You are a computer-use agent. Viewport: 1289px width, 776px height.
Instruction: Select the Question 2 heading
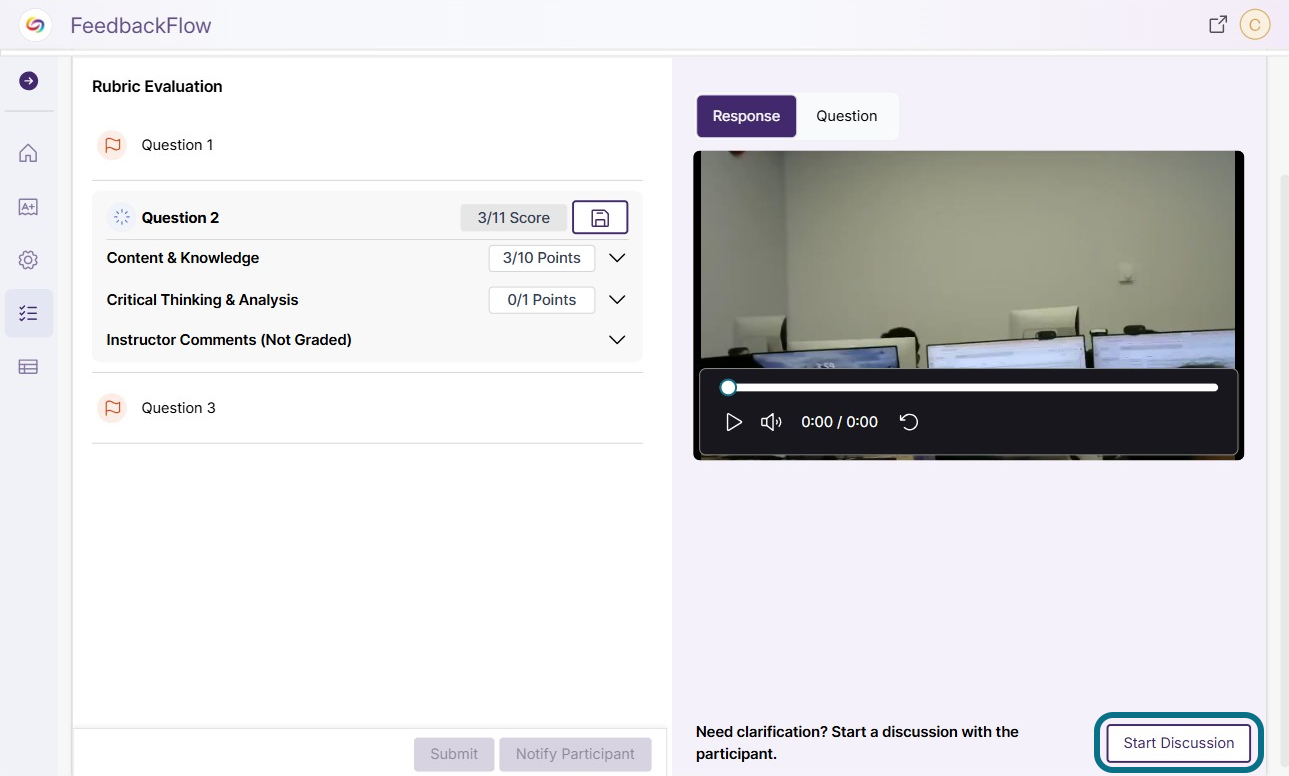[180, 218]
